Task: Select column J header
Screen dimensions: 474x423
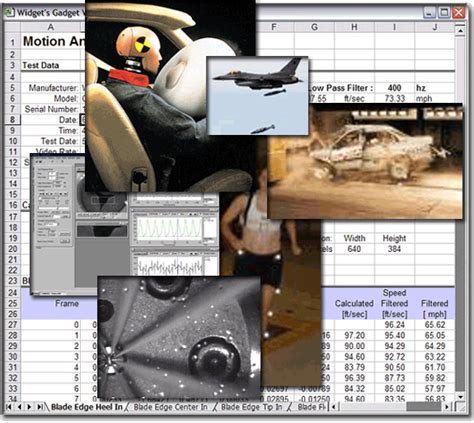Action: [435, 27]
